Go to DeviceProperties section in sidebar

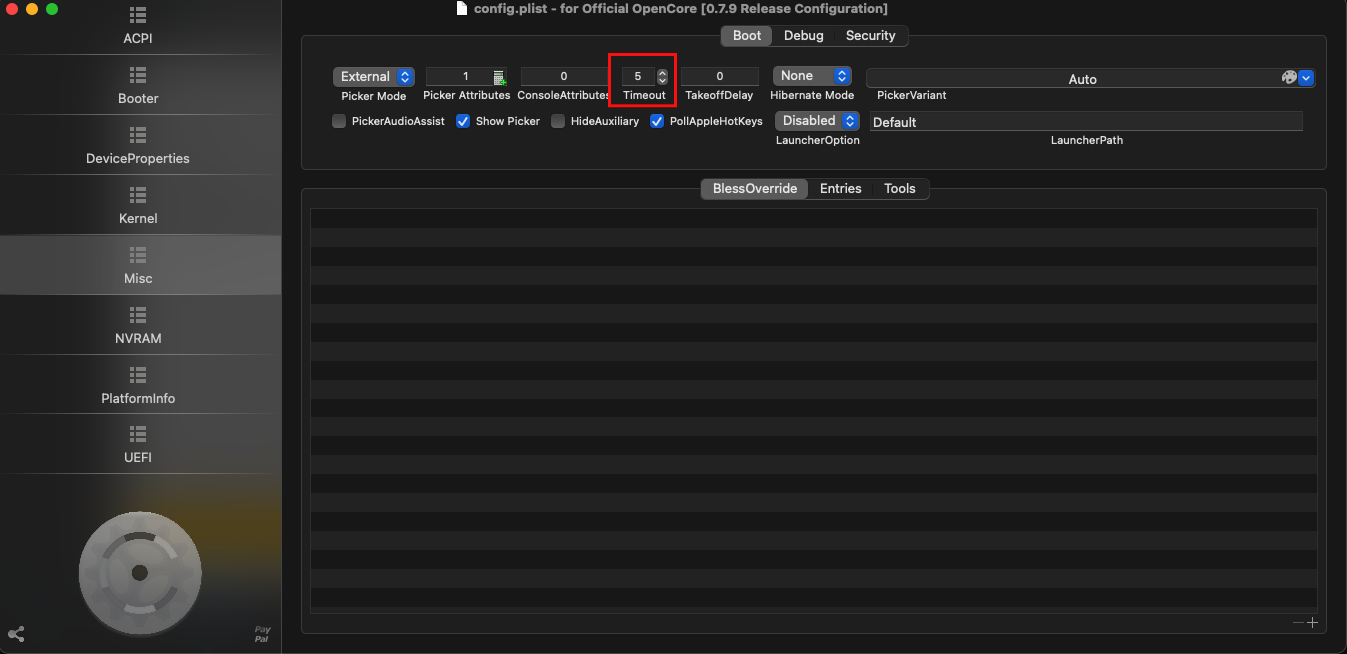click(x=138, y=146)
